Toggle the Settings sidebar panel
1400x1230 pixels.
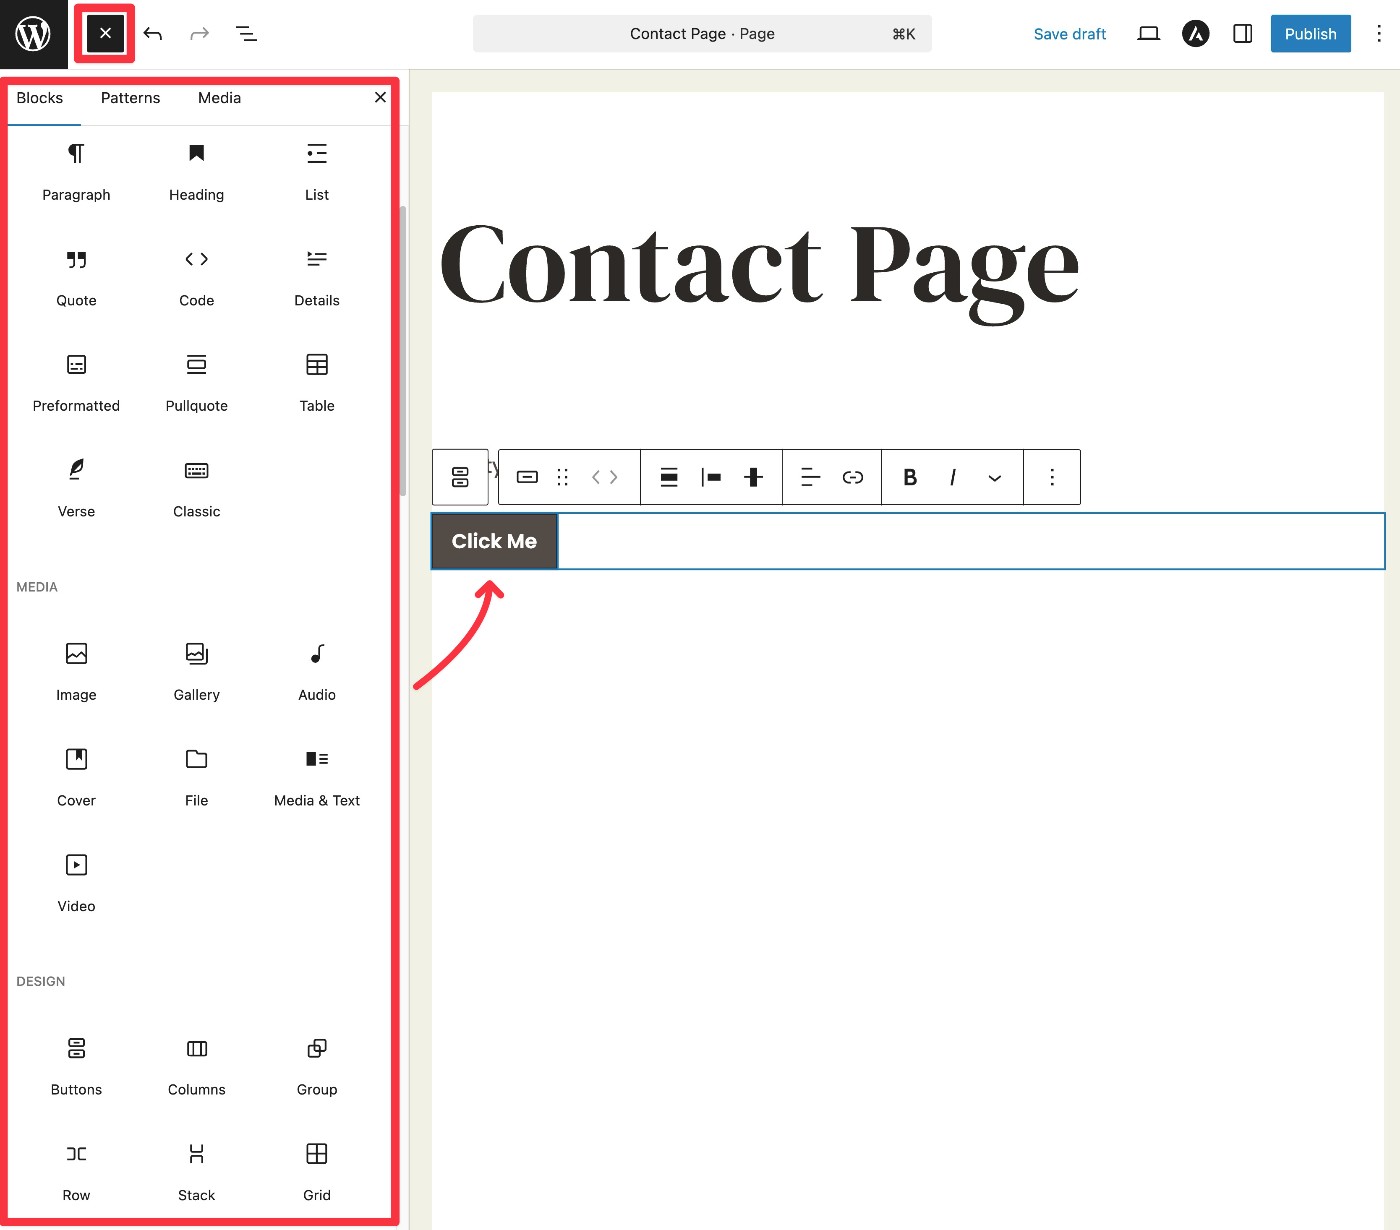(x=1242, y=34)
